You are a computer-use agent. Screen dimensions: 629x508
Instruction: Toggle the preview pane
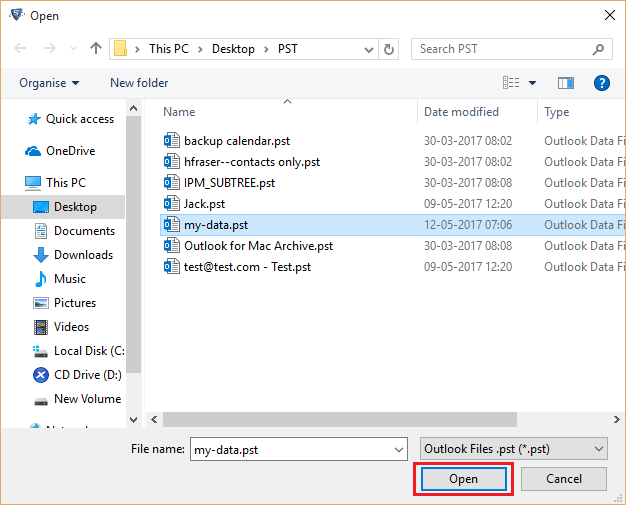(566, 83)
